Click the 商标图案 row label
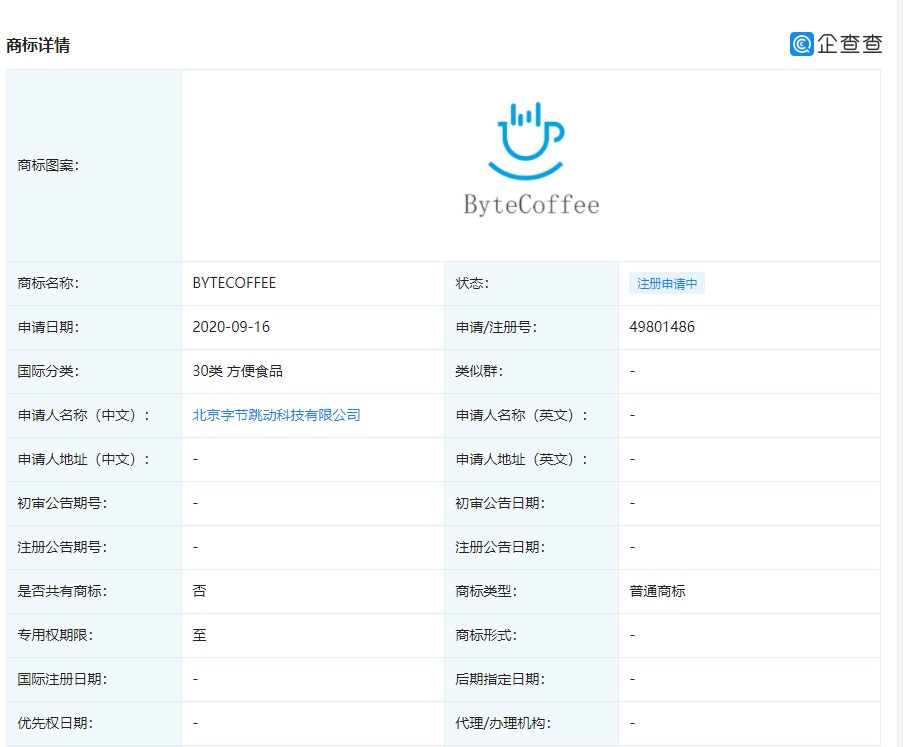 pyautogui.click(x=48, y=165)
